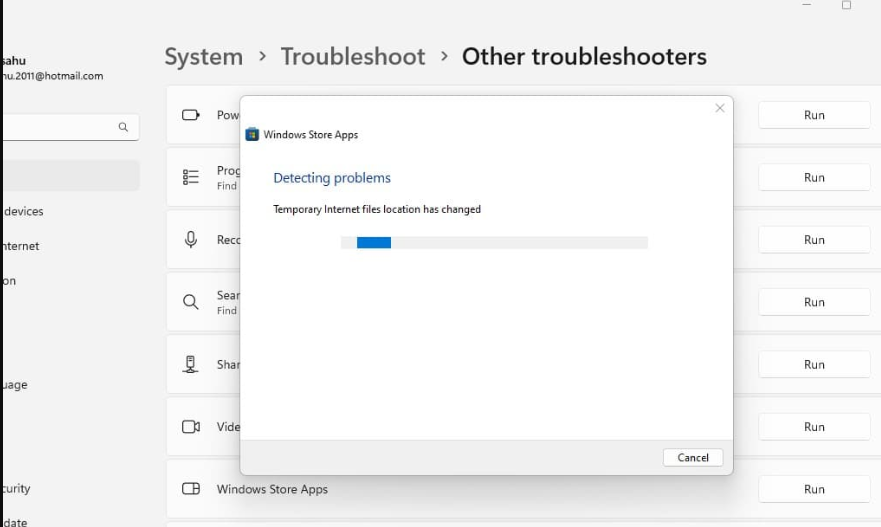The image size is (881, 527).
Task: Click the Detecting problems heading
Action: [331, 178]
